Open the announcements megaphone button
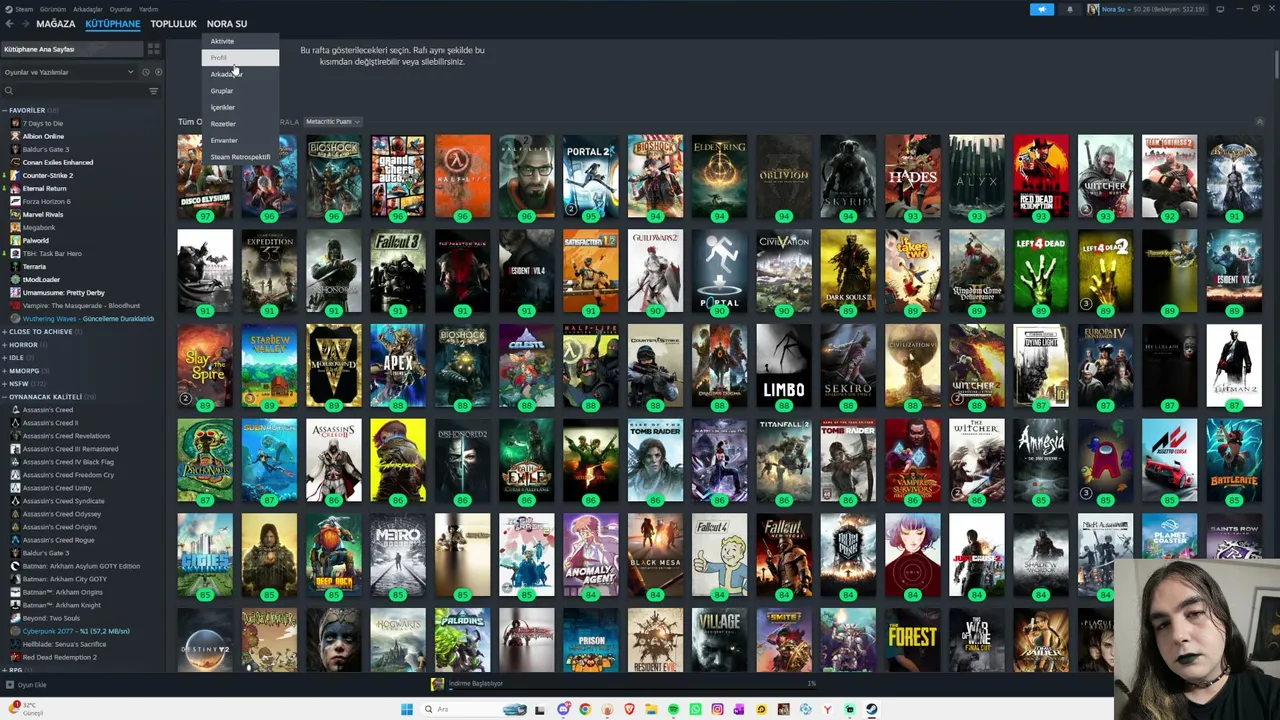1280x720 pixels. pos(1041,9)
